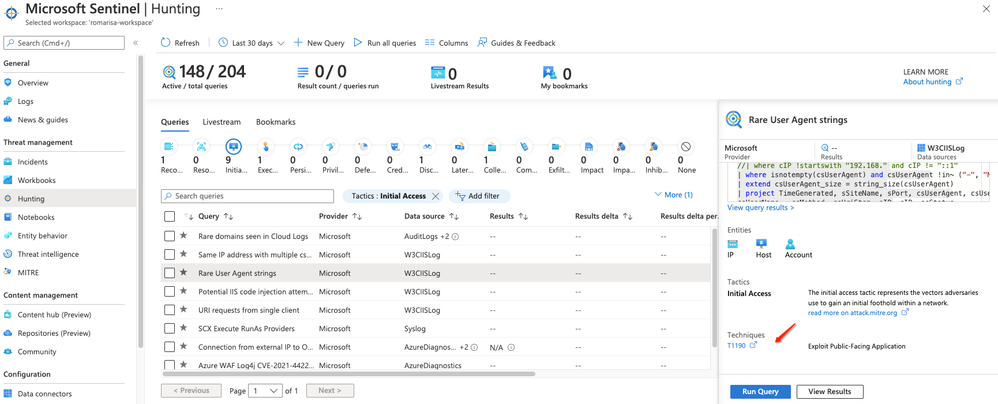Image resolution: width=998 pixels, height=404 pixels.
Task: Select the Command and Control tactic icon
Action: point(524,146)
